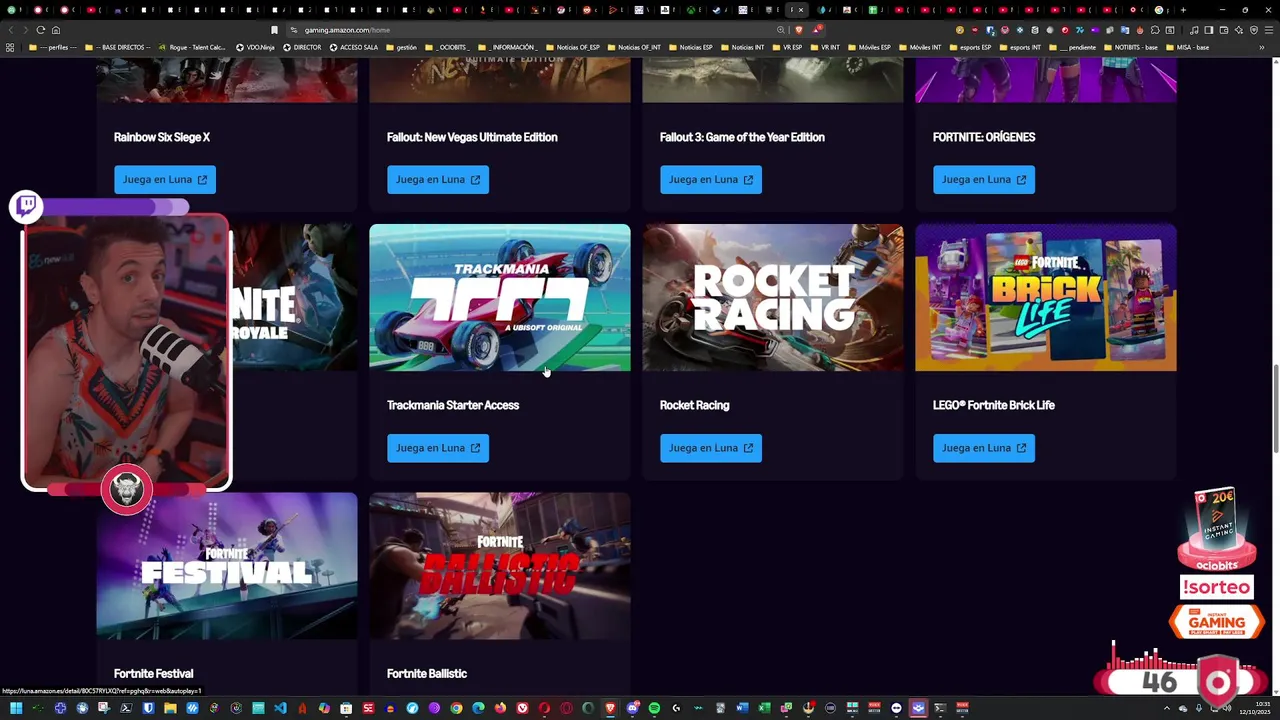Click Juega en Luna for Rainbow Six Siege X
The width and height of the screenshot is (1280, 720).
pos(165,180)
